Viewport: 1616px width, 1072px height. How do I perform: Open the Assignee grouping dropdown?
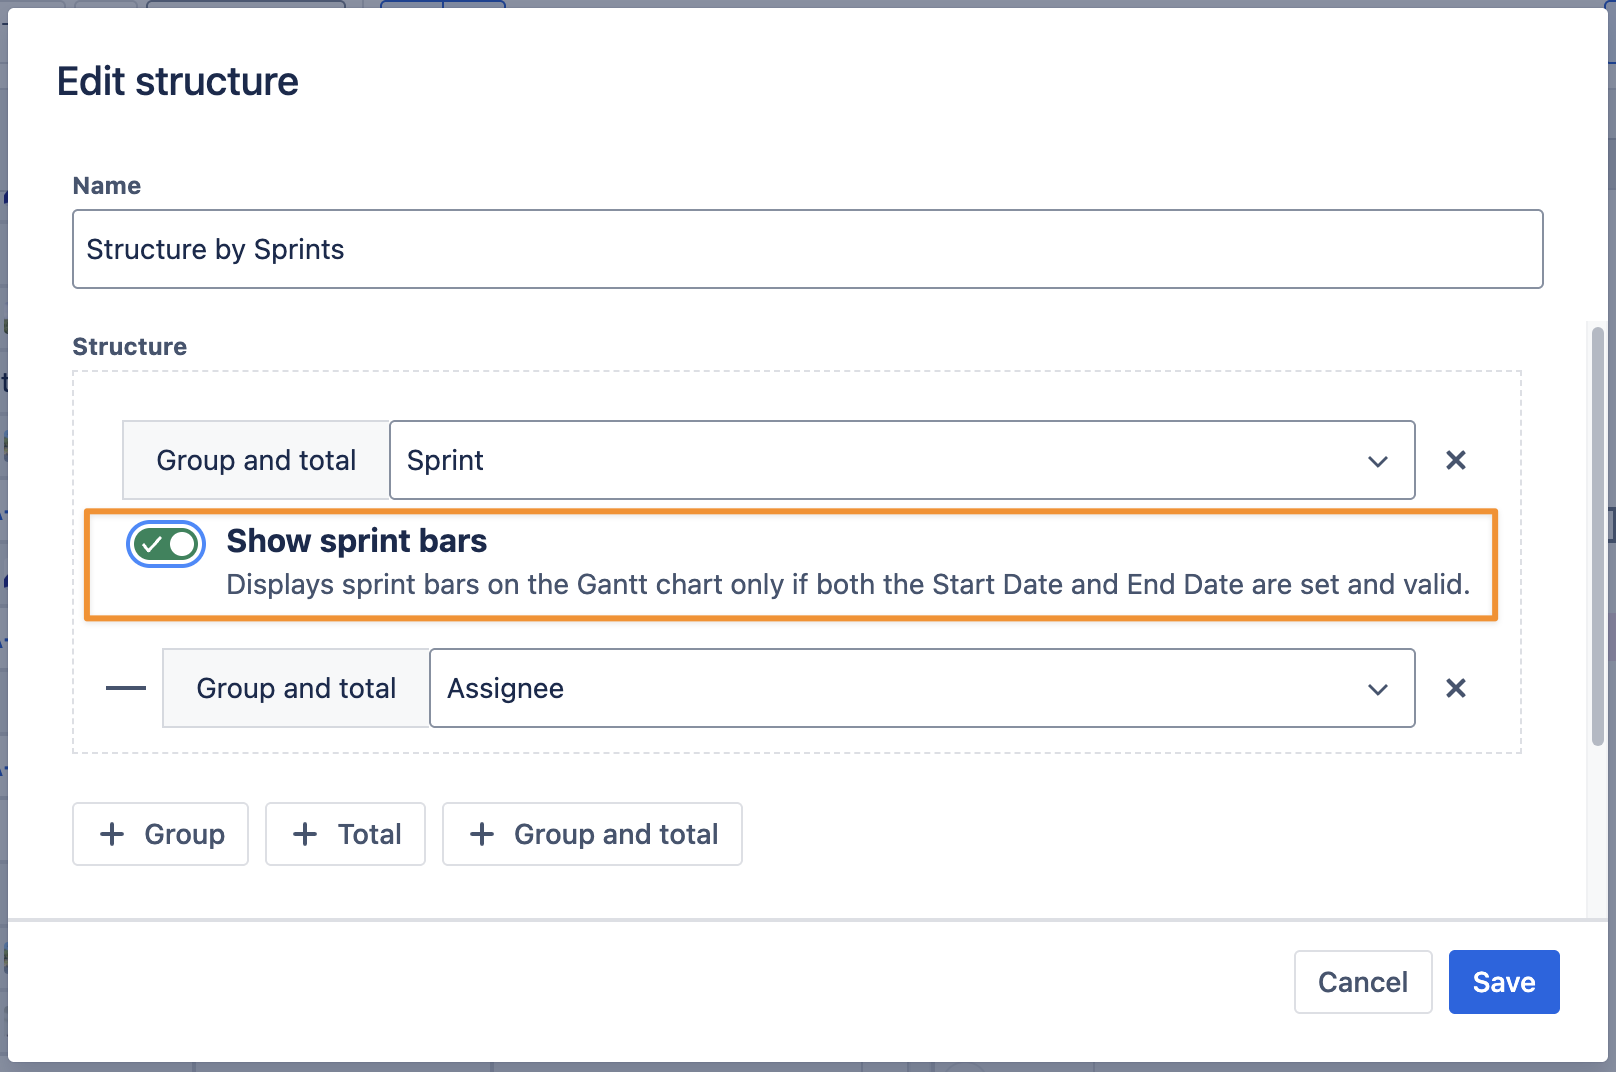coord(900,688)
